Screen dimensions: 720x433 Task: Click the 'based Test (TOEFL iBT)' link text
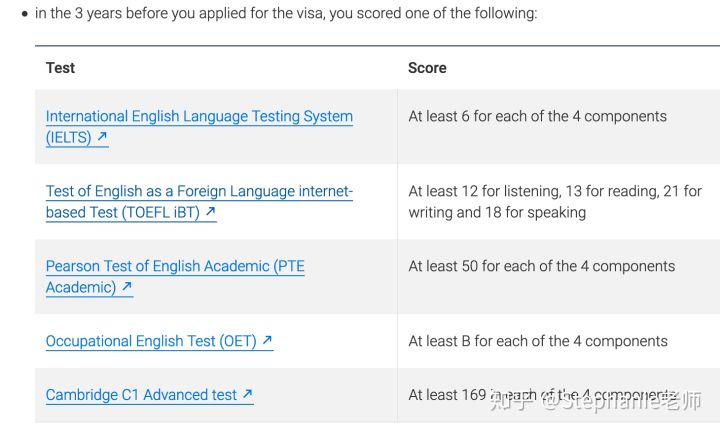pyautogui.click(x=123, y=213)
